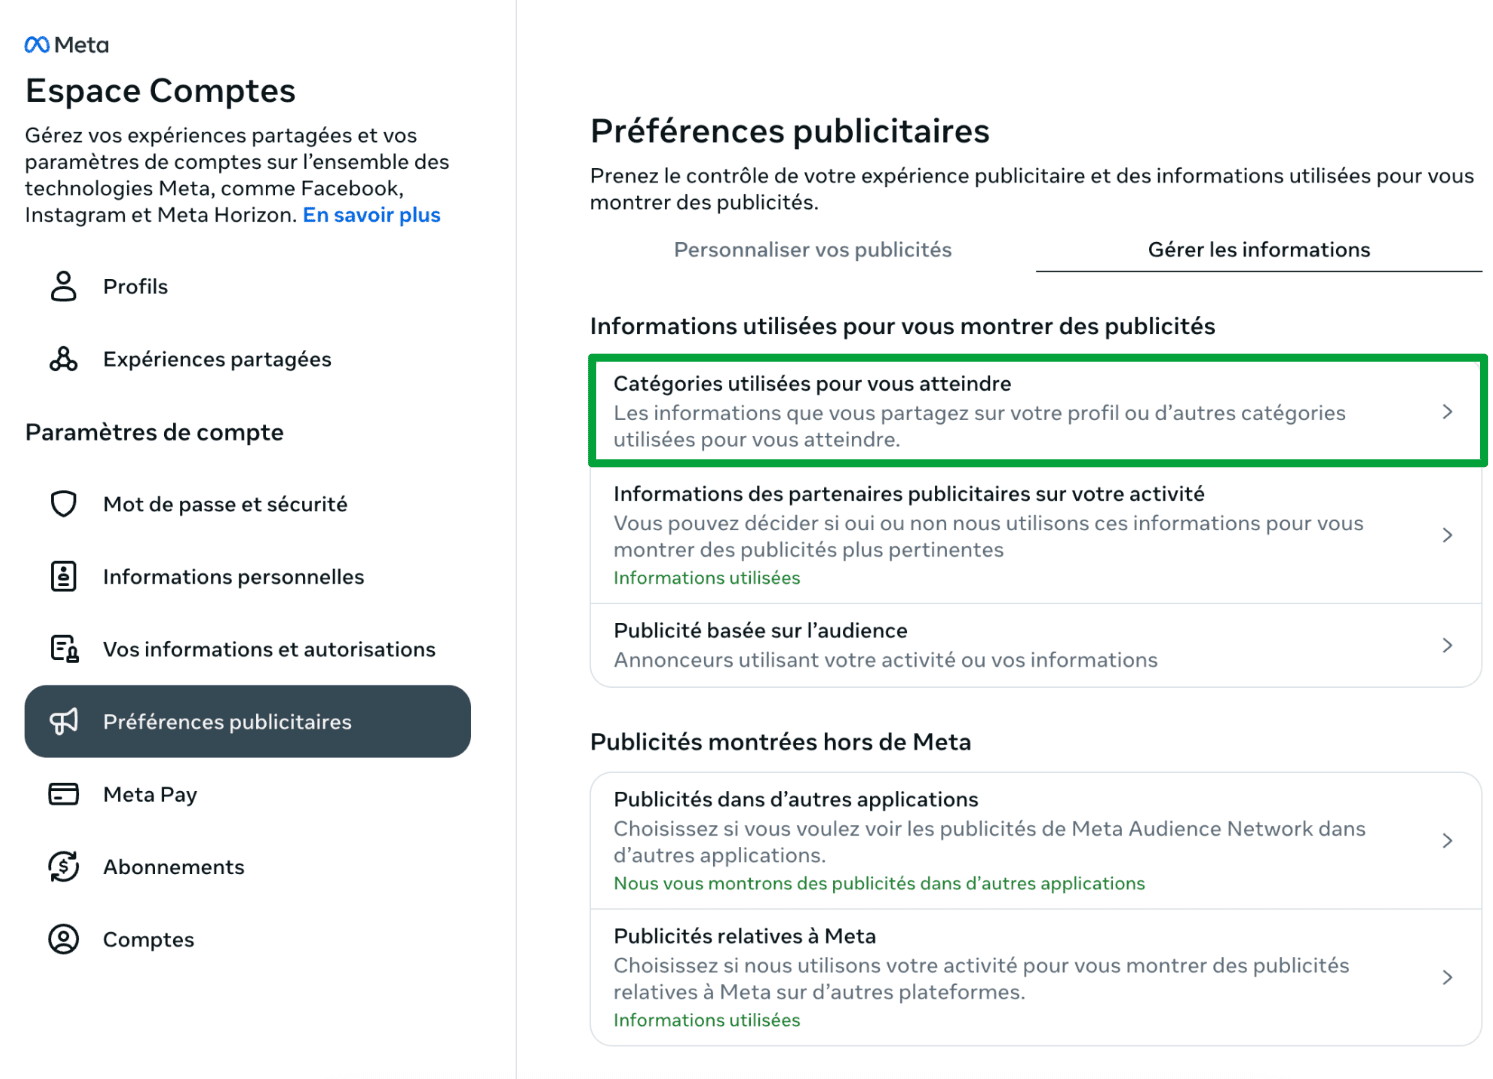Image resolution: width=1493 pixels, height=1079 pixels.
Task: Open Meta Pay via the card icon
Action: click(x=64, y=794)
